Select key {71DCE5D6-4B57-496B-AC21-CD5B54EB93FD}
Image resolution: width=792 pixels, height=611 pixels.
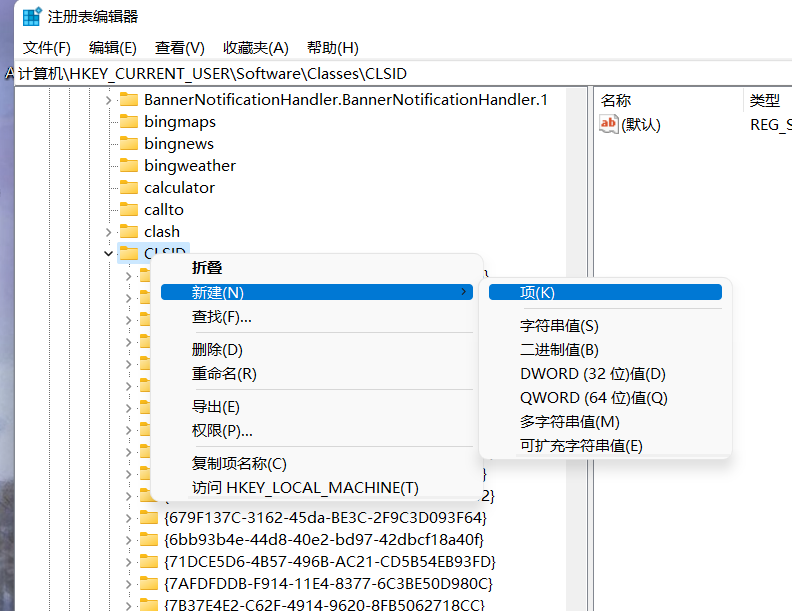pos(330,562)
